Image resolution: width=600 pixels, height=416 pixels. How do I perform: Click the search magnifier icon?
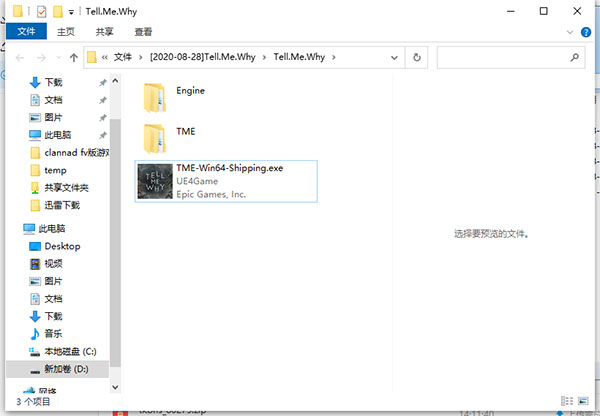574,57
